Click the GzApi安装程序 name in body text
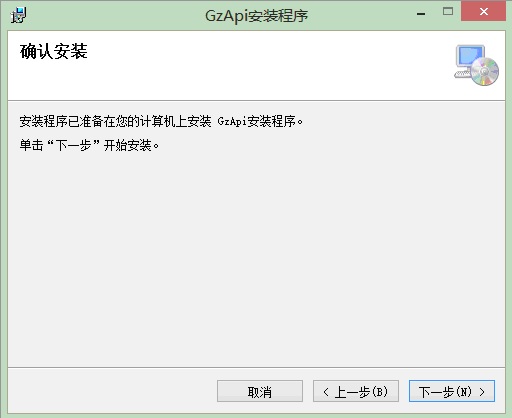 pyautogui.click(x=256, y=121)
